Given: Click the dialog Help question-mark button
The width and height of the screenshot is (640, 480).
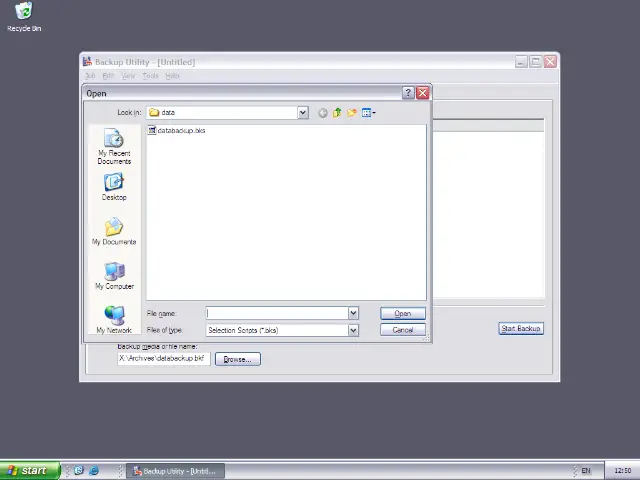Looking at the screenshot, I should coord(408,93).
